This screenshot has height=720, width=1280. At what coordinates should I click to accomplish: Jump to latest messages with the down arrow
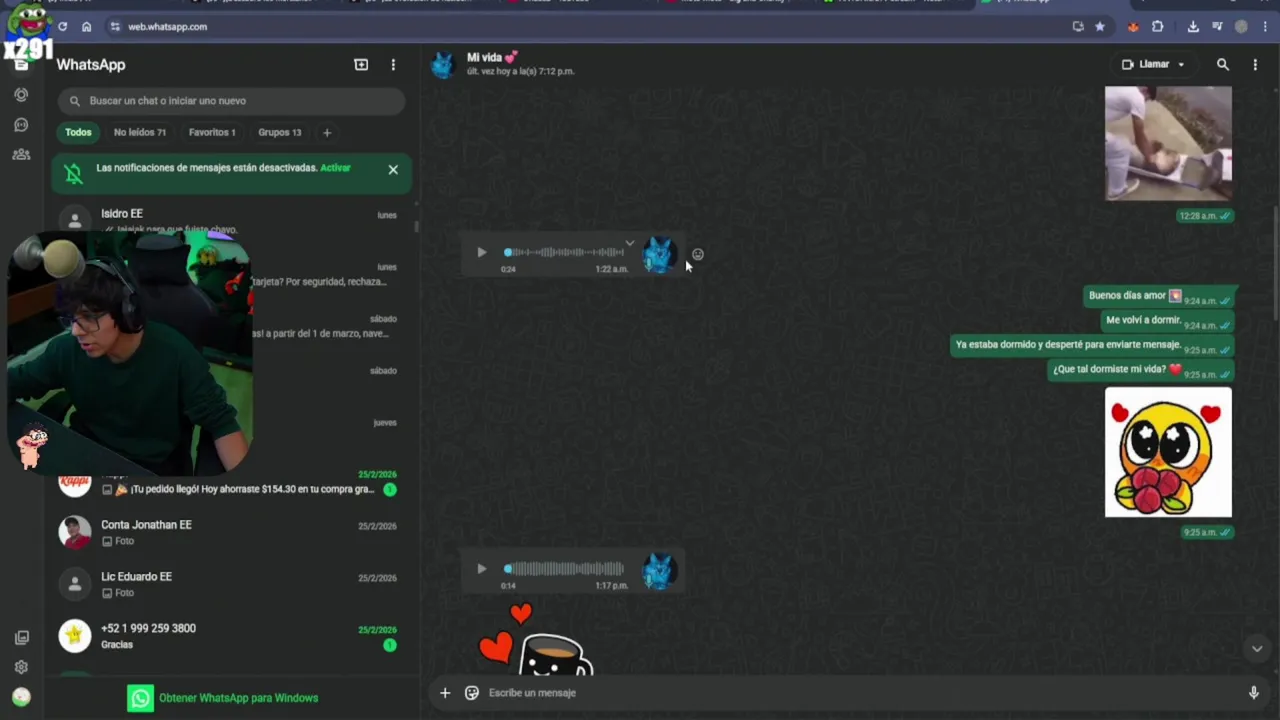coord(1257,649)
